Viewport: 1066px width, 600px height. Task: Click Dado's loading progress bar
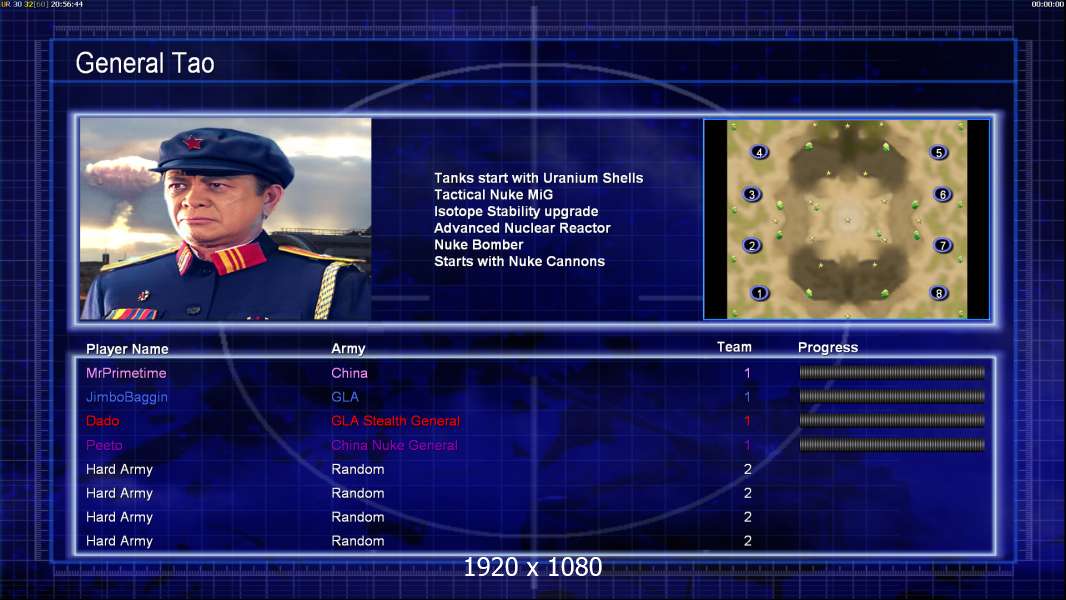pyautogui.click(x=892, y=421)
